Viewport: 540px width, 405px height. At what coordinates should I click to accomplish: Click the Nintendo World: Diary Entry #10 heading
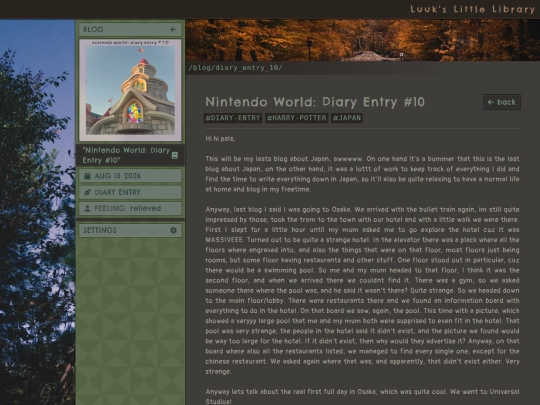coord(315,102)
